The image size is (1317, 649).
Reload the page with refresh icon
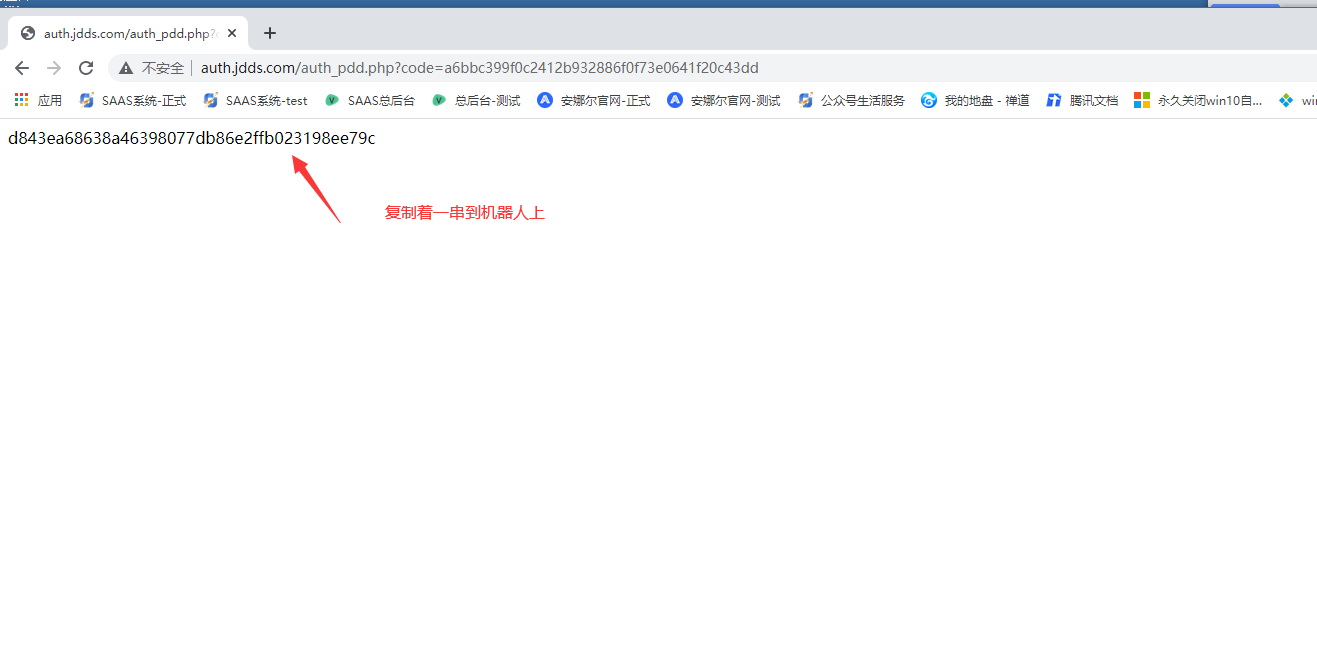pyautogui.click(x=86, y=68)
